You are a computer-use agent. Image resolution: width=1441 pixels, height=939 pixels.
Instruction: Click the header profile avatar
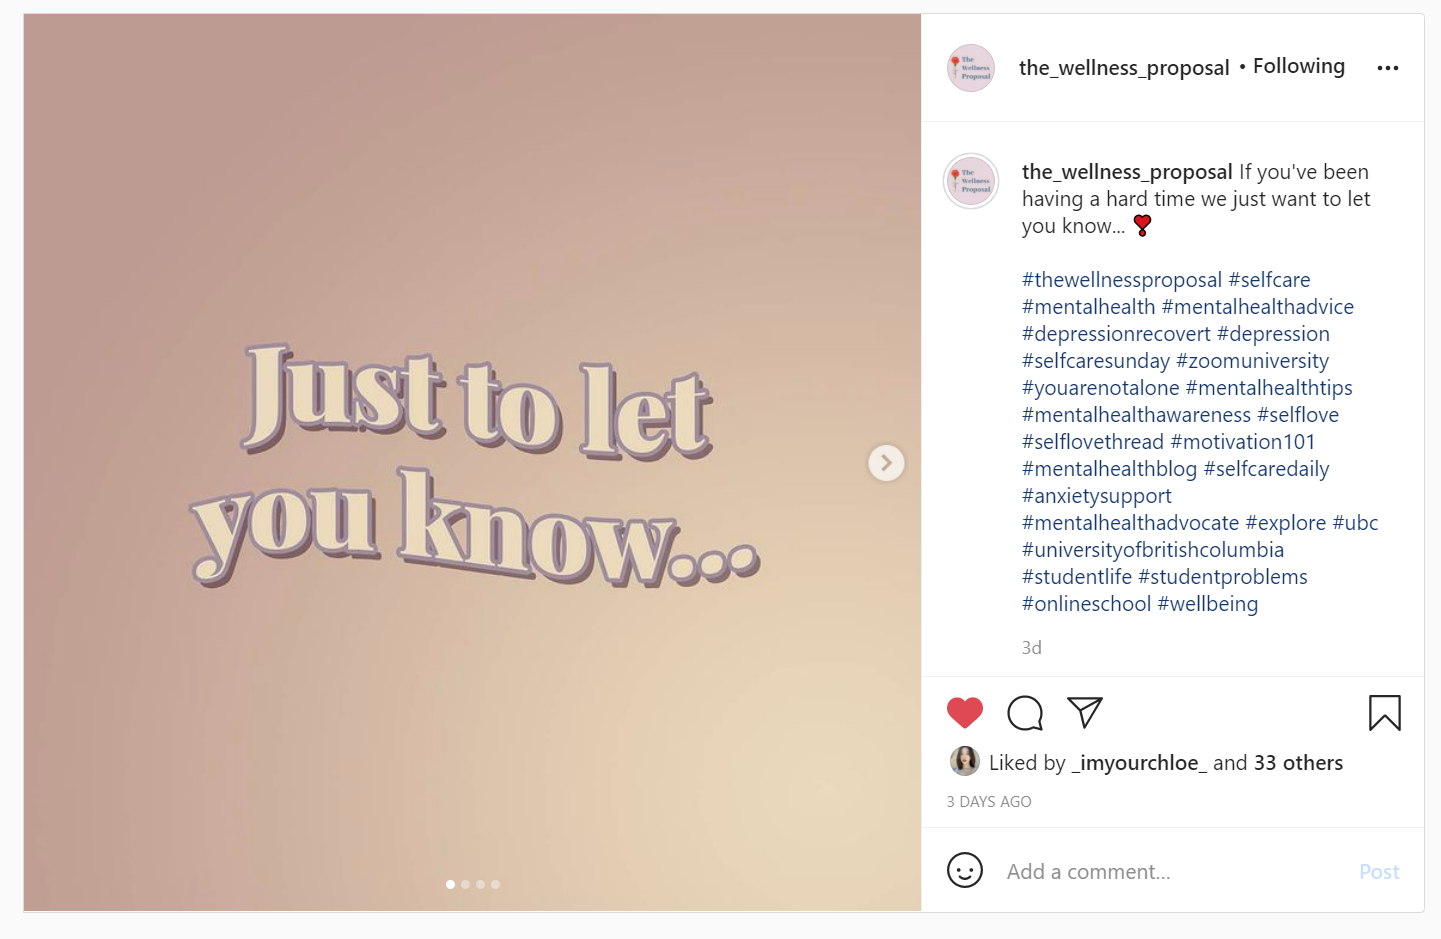tap(971, 68)
